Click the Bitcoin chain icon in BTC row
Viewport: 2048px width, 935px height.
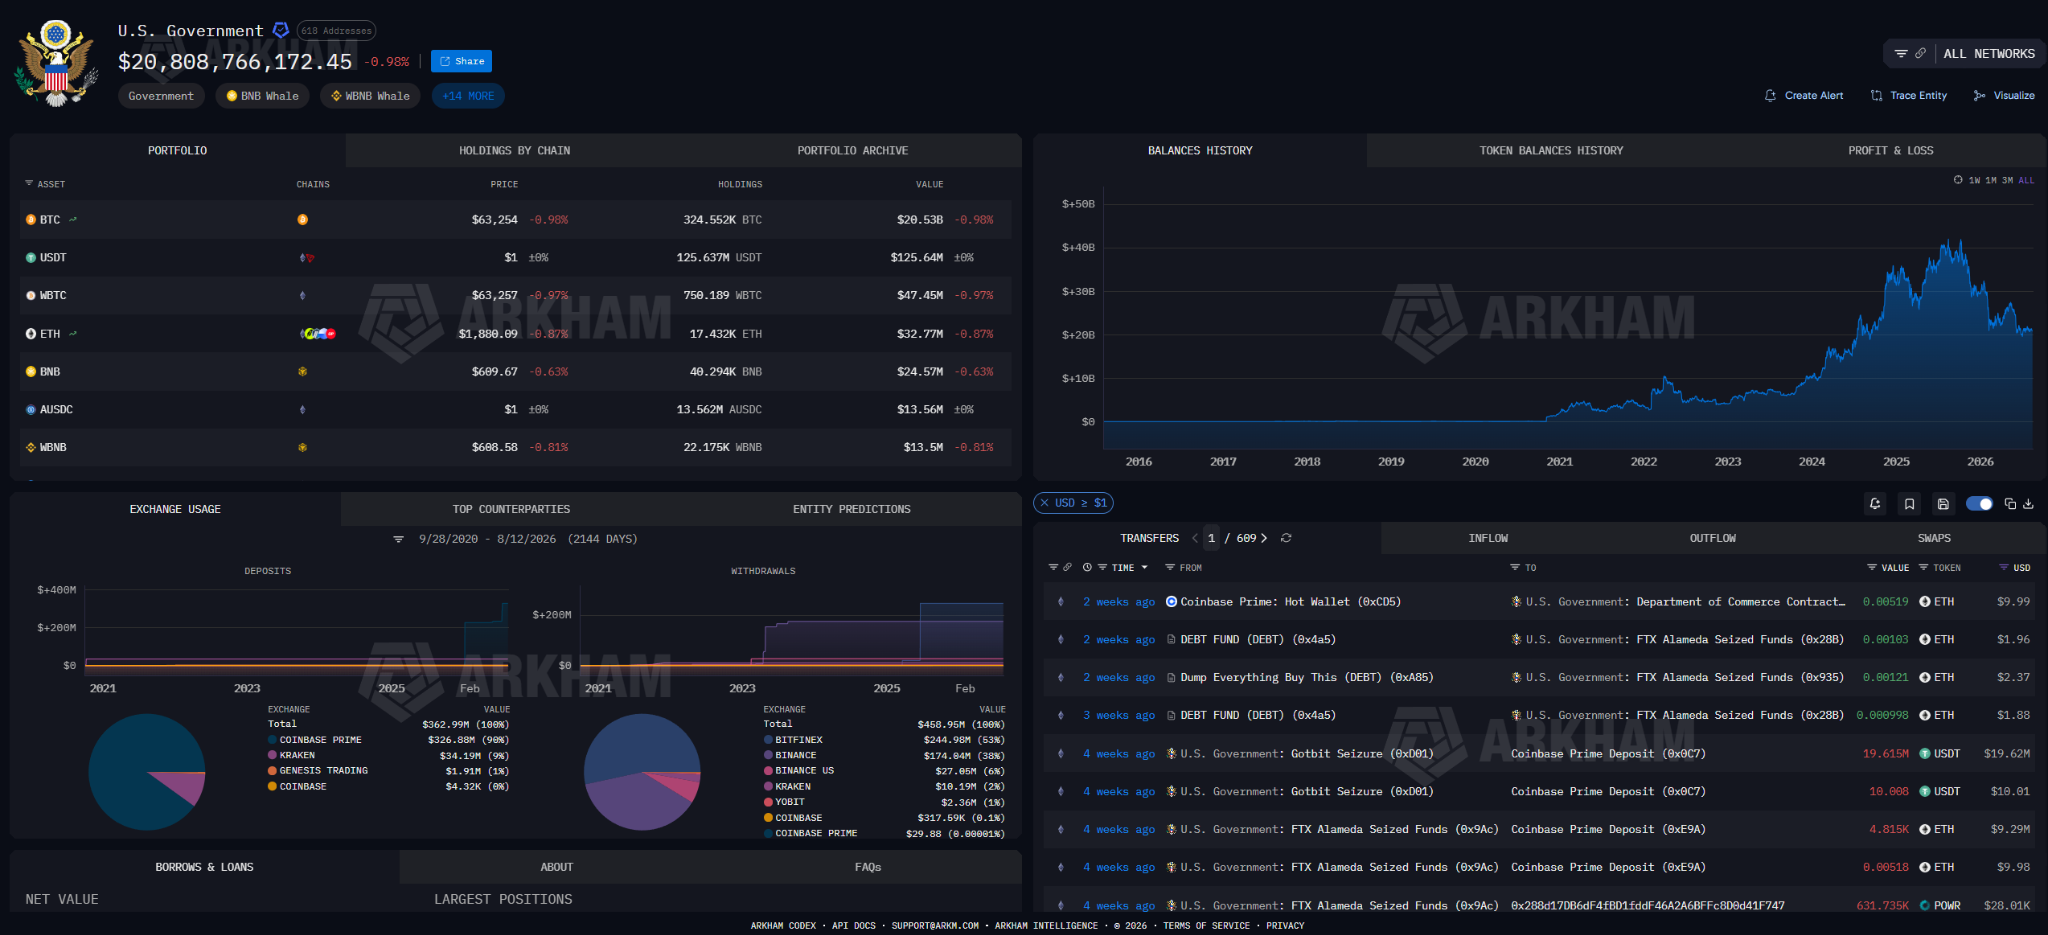[x=302, y=220]
